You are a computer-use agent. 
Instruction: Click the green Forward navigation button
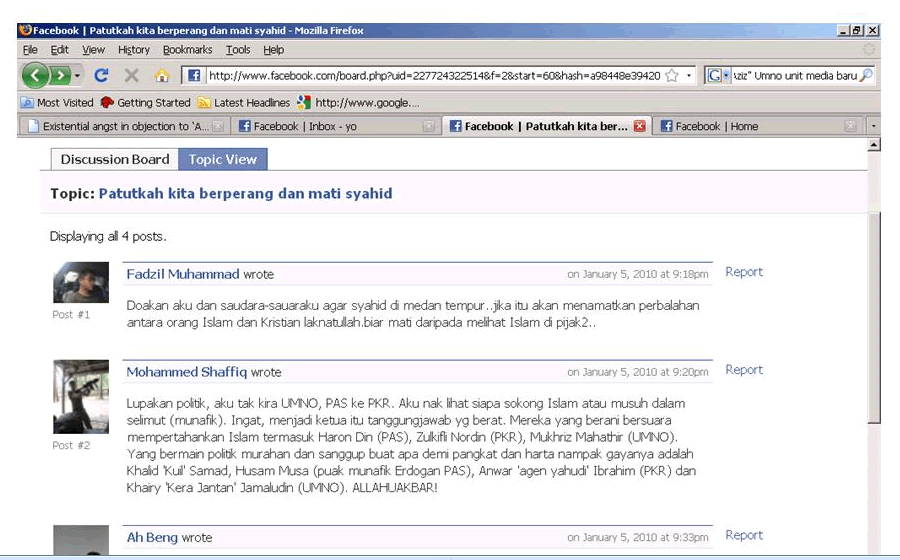pyautogui.click(x=60, y=75)
